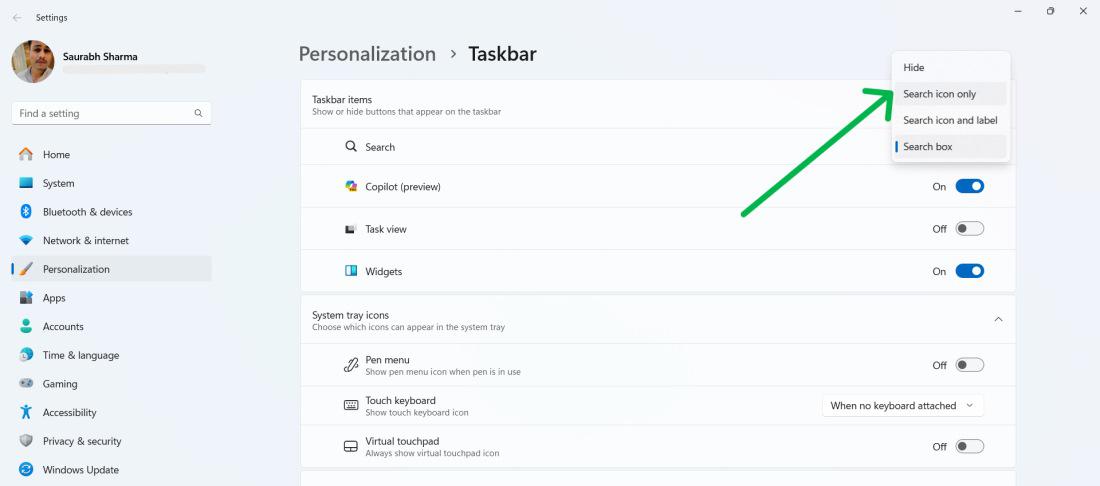Open the Home settings page
Viewport: 1100px width, 486px height.
tap(56, 155)
